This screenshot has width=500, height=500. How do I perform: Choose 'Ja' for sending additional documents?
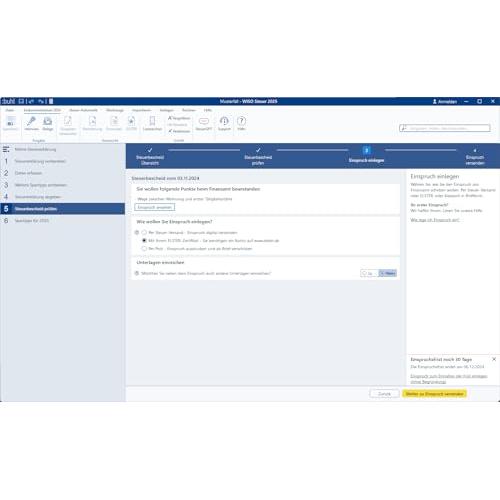pyautogui.click(x=369, y=273)
